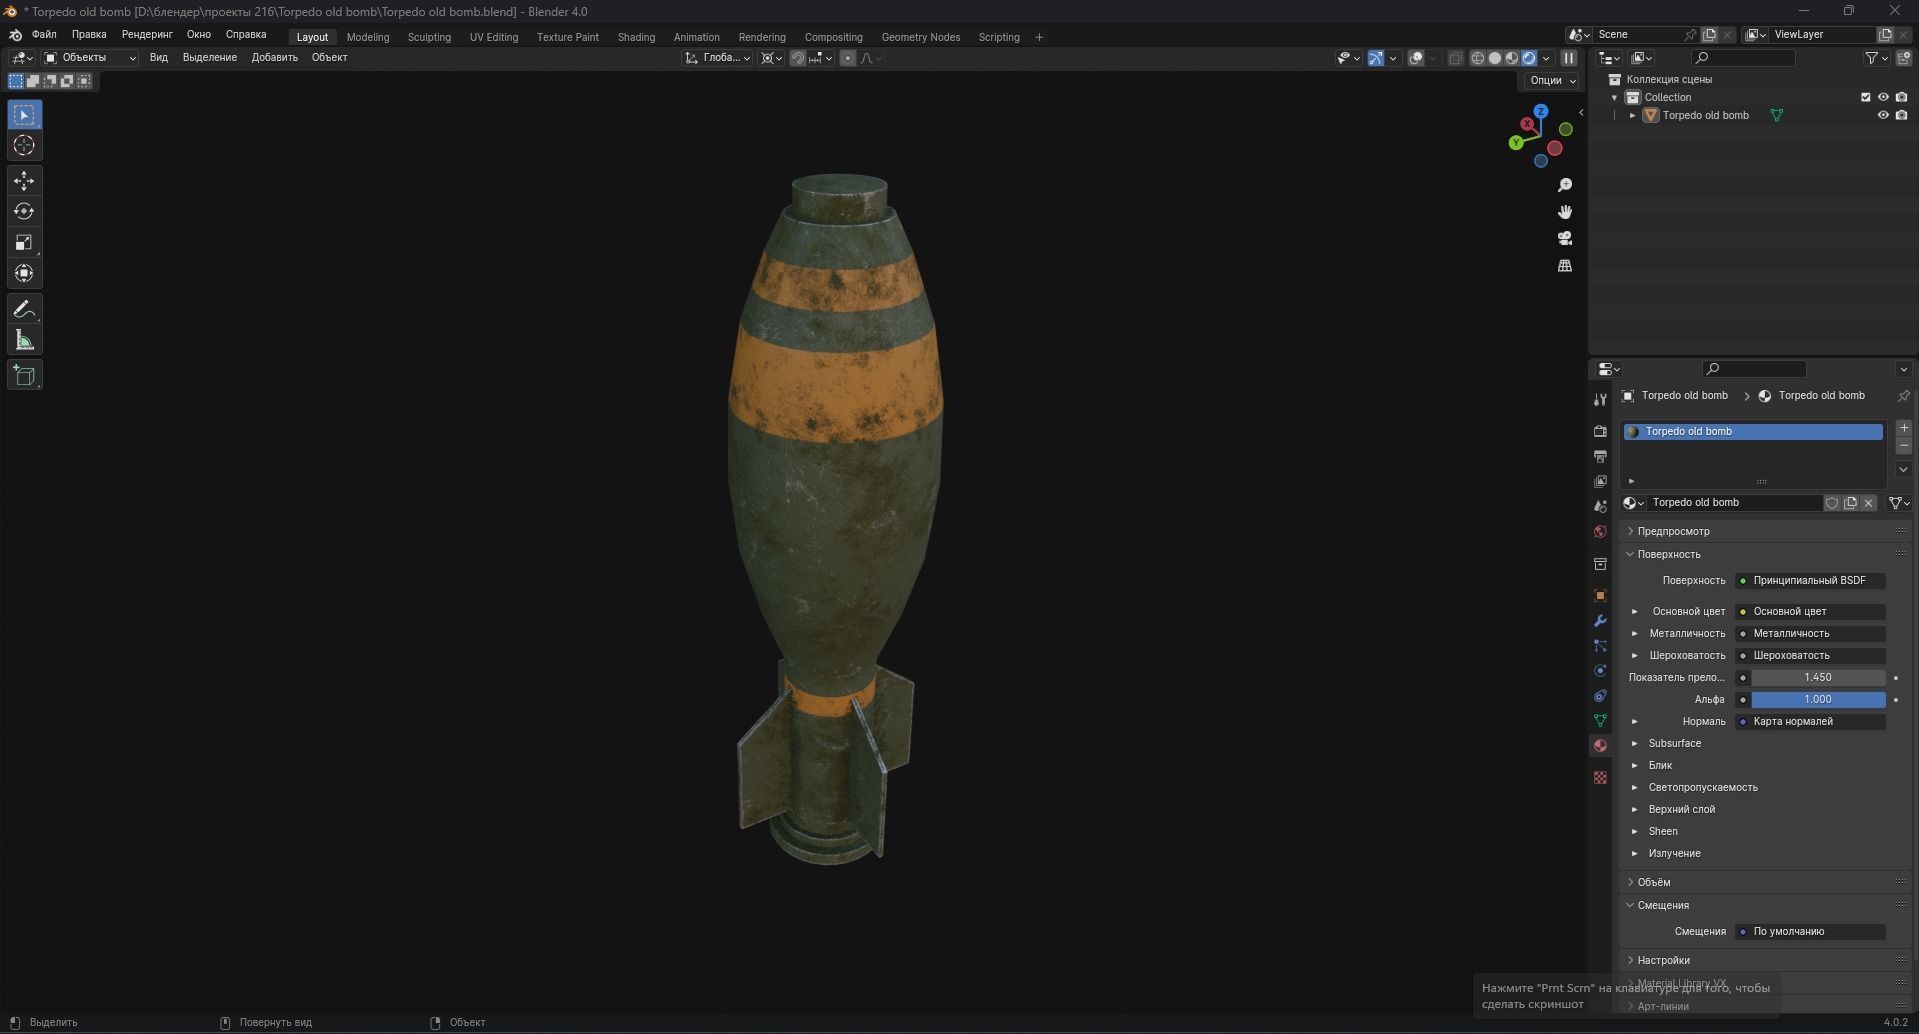Select the Rotate tool
This screenshot has width=1919, height=1034.
pos(24,212)
